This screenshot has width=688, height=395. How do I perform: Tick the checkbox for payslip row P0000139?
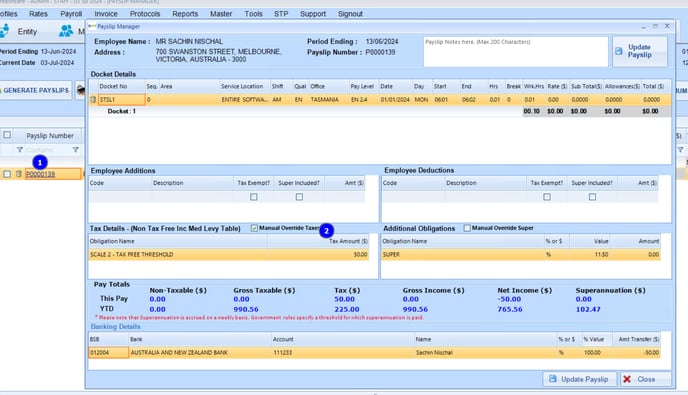click(x=7, y=174)
